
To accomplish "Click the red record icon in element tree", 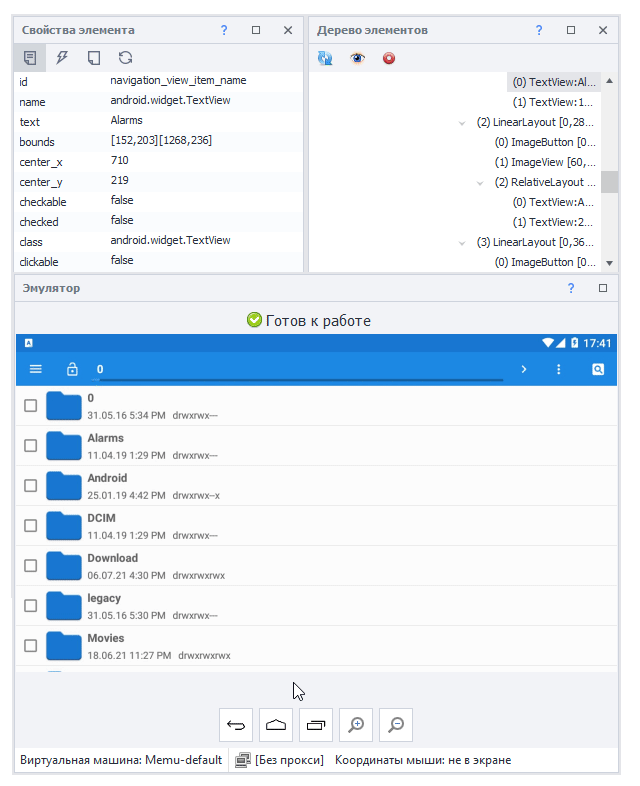I will pyautogui.click(x=389, y=58).
